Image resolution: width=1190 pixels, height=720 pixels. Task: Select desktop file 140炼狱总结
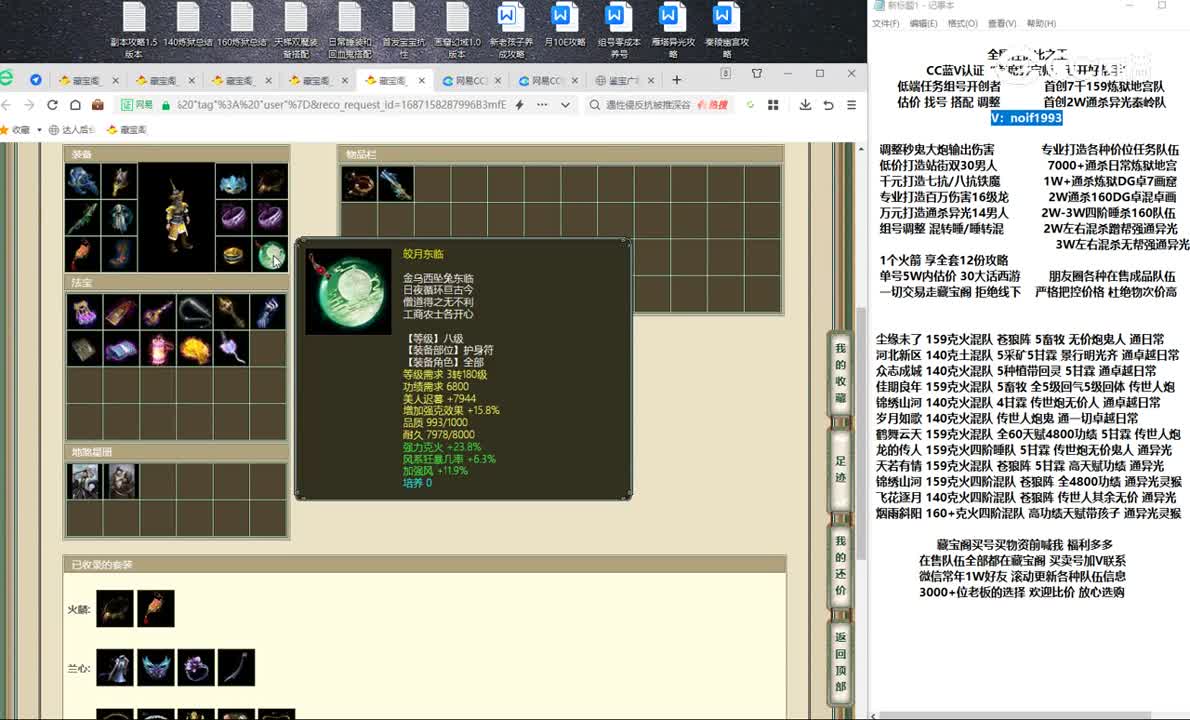click(187, 27)
